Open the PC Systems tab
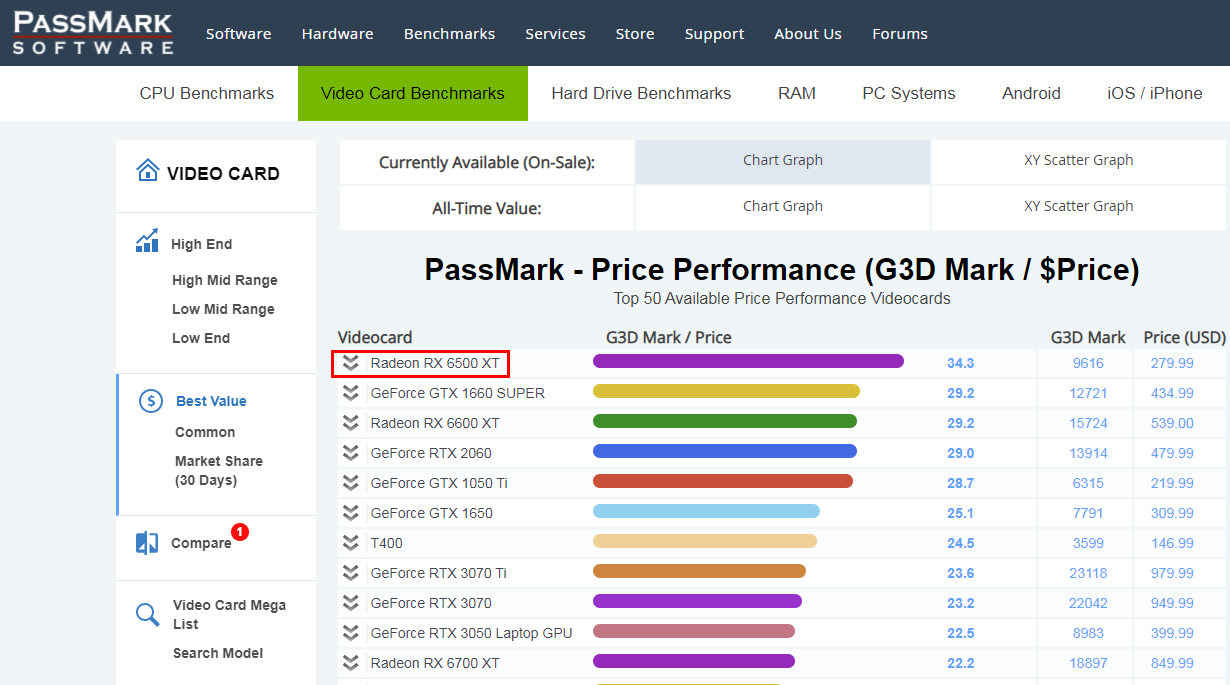 [909, 93]
